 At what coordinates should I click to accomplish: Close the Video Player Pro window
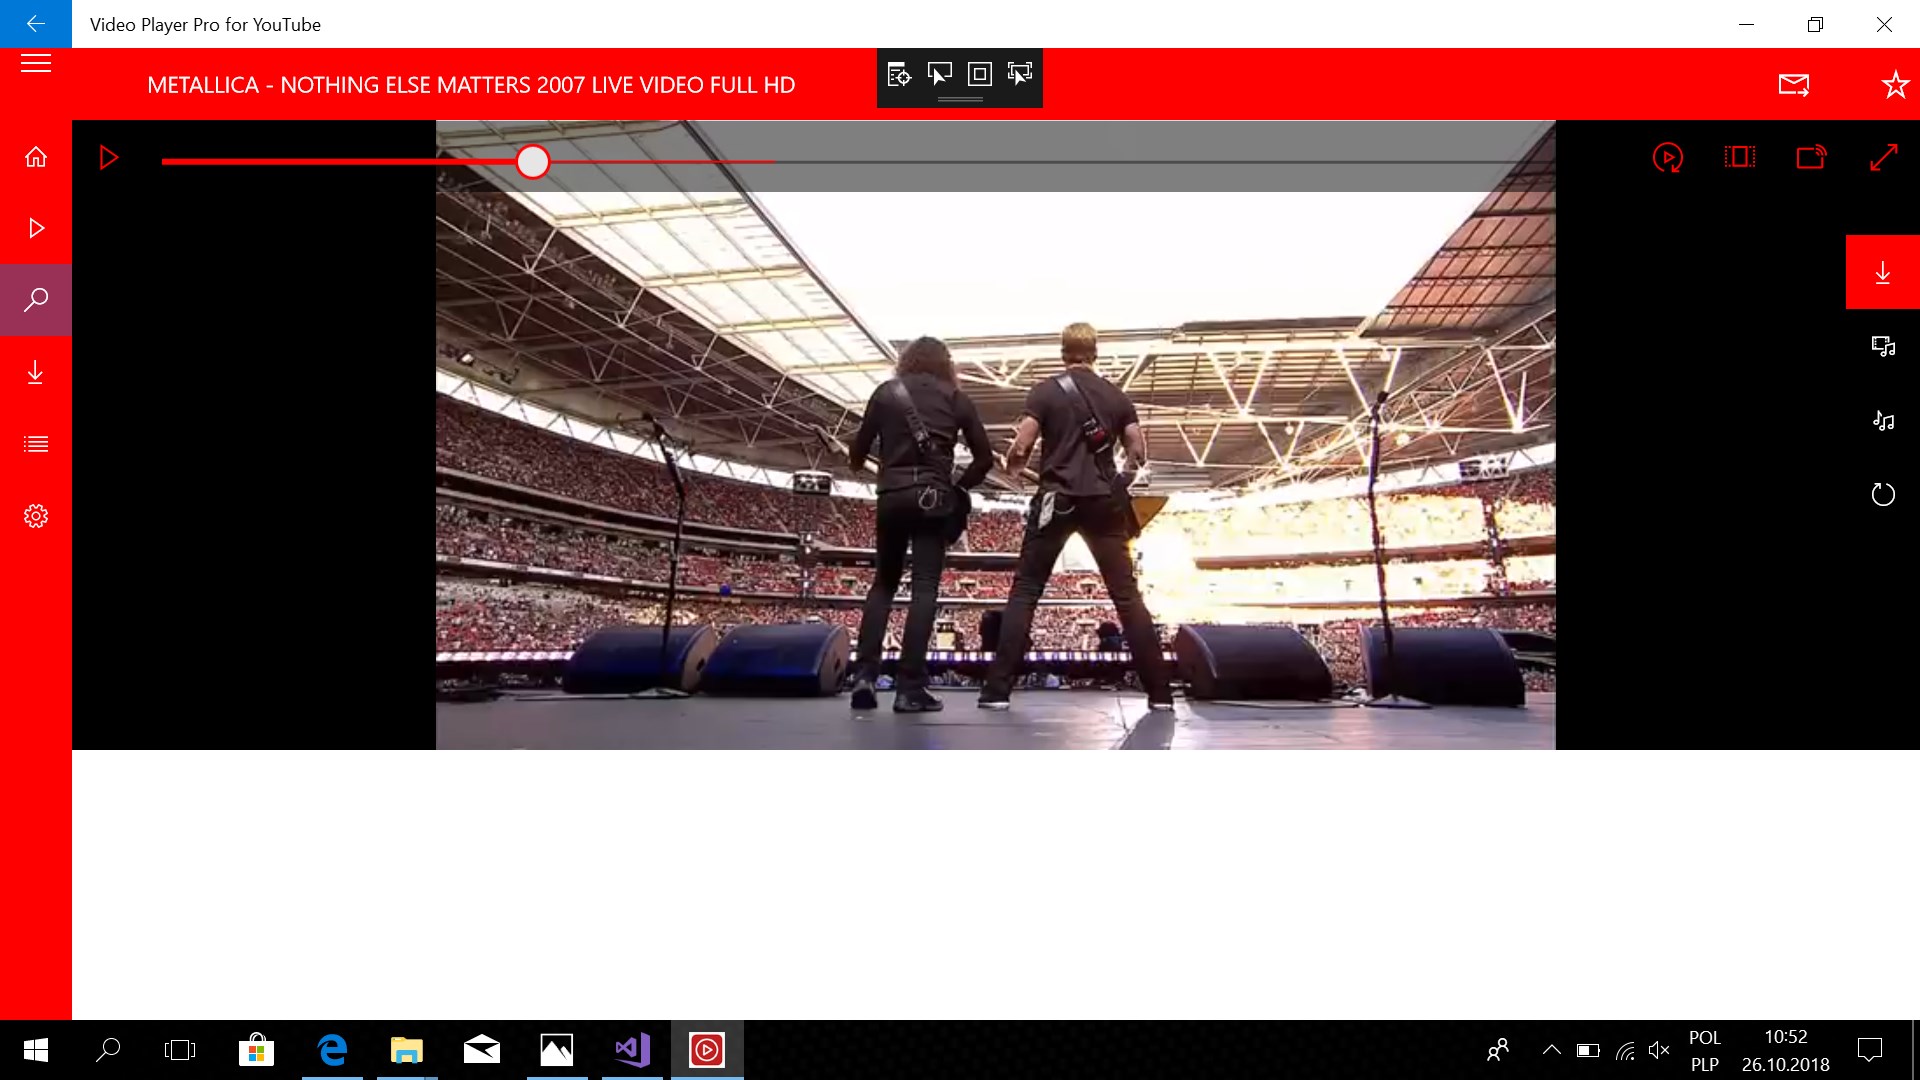point(1885,24)
